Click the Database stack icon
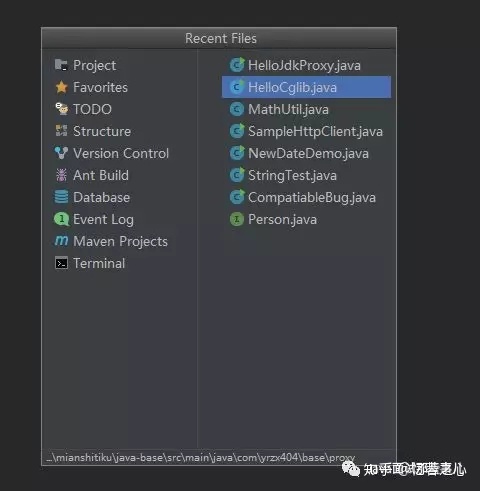The width and height of the screenshot is (480, 491). click(x=61, y=197)
